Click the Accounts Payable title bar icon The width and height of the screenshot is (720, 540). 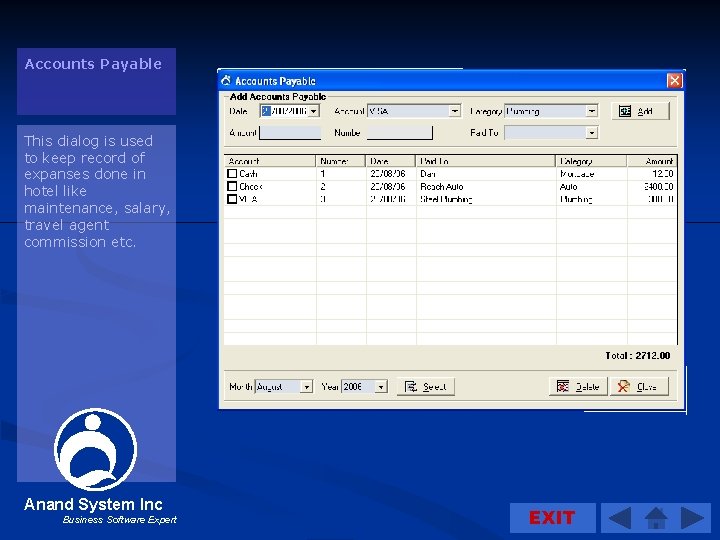(226, 81)
